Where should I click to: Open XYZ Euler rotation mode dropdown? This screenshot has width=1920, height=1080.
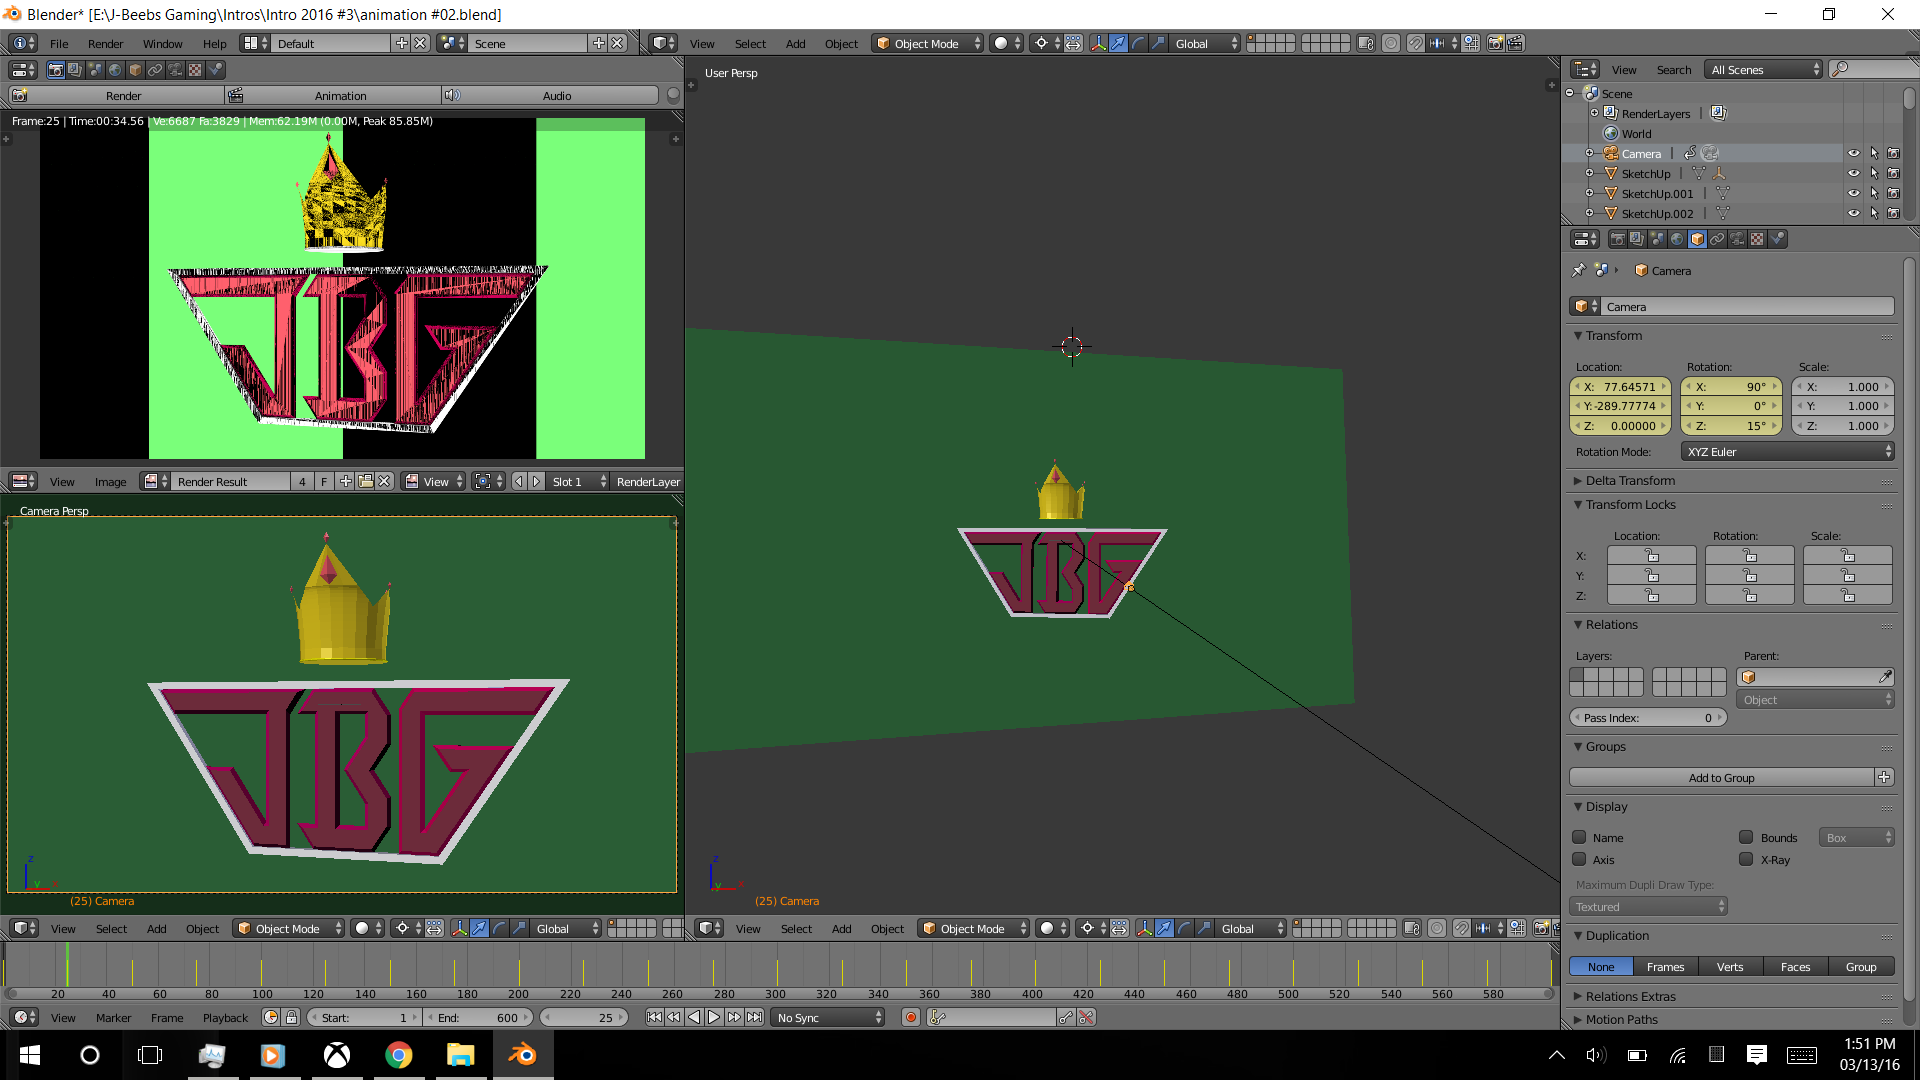pos(1787,452)
